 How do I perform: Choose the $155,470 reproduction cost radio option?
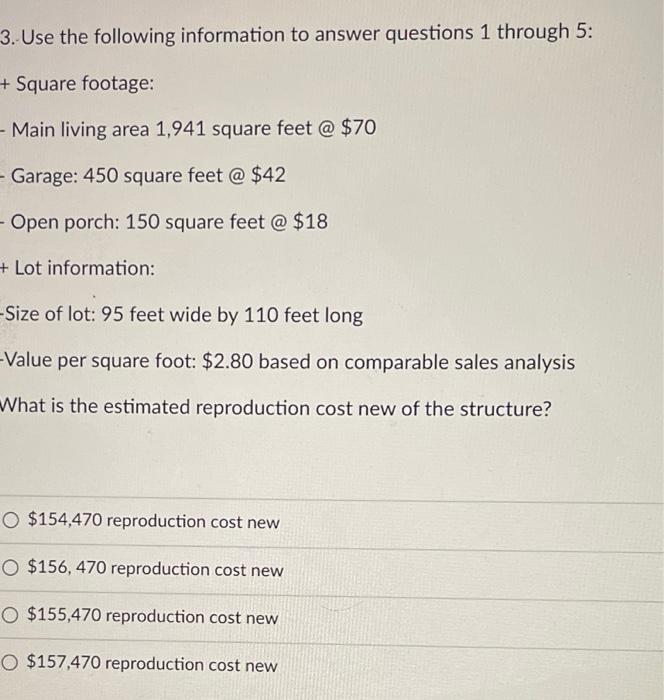coord(10,616)
